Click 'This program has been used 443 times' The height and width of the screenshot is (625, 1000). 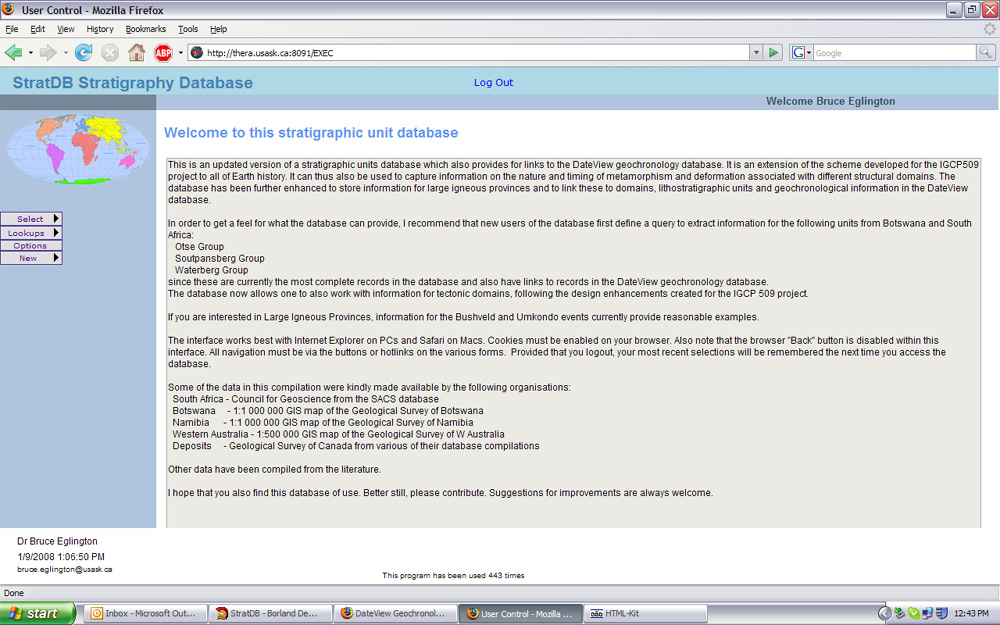pos(453,575)
